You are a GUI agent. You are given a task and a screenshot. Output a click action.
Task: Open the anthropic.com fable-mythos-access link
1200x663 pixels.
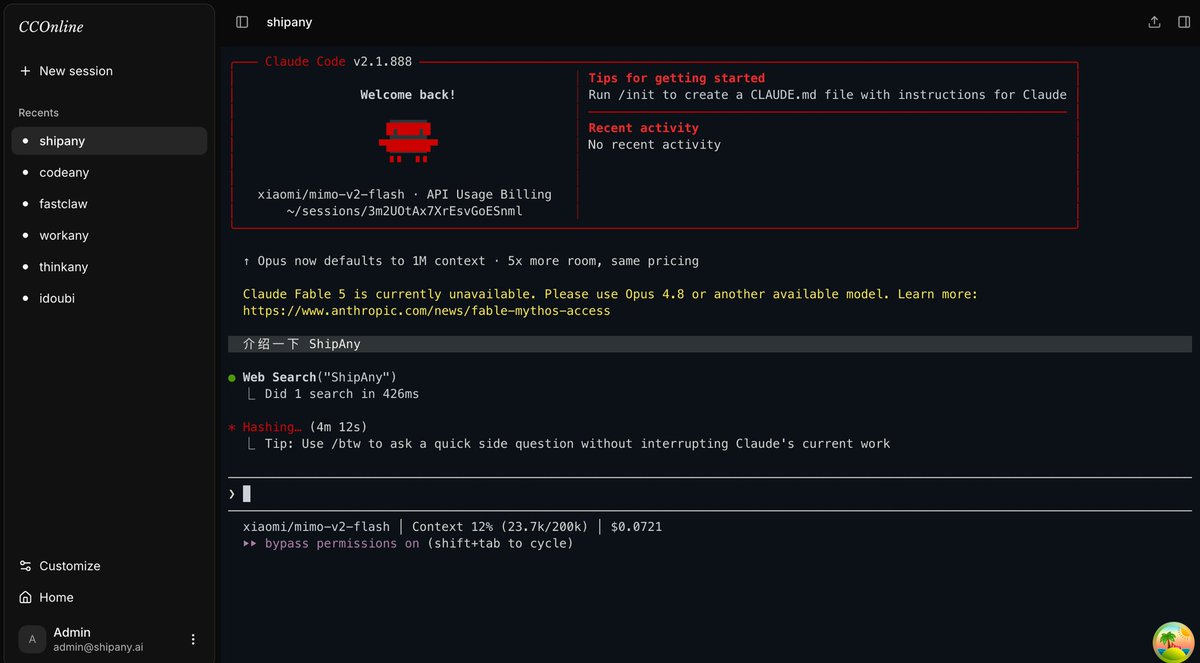coord(426,311)
